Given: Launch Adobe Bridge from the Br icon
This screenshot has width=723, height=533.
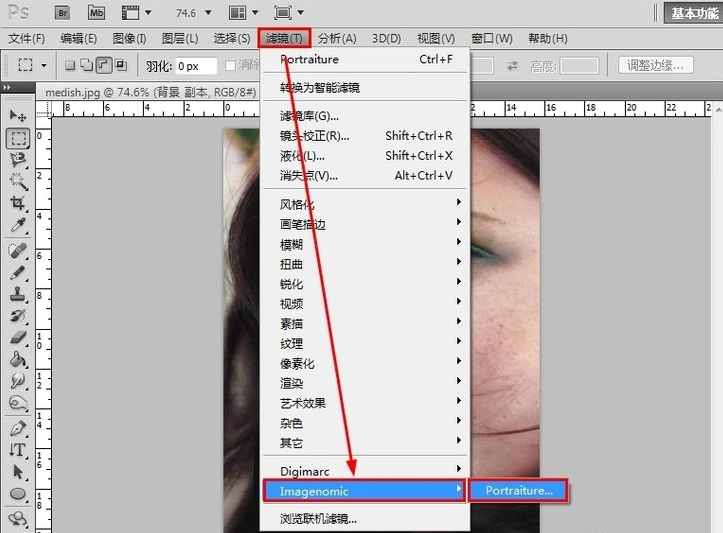Looking at the screenshot, I should (62, 12).
